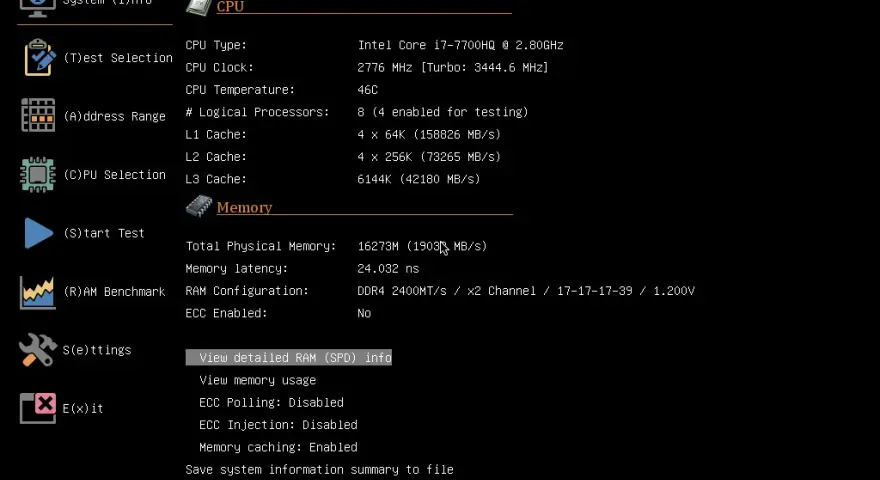The height and width of the screenshot is (480, 880).
Task: Open the (T)est Selection menu
Action: 118,58
